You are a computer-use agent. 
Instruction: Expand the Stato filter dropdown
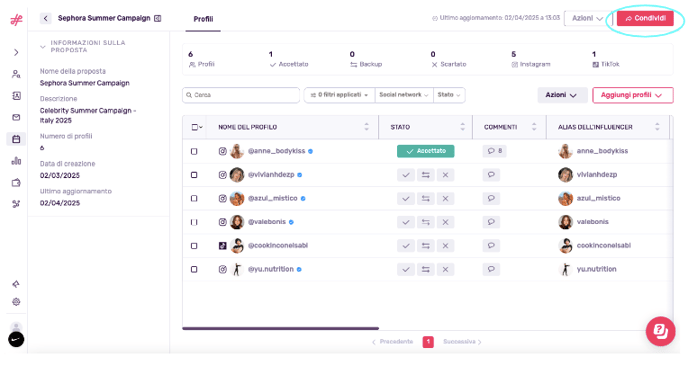point(449,95)
